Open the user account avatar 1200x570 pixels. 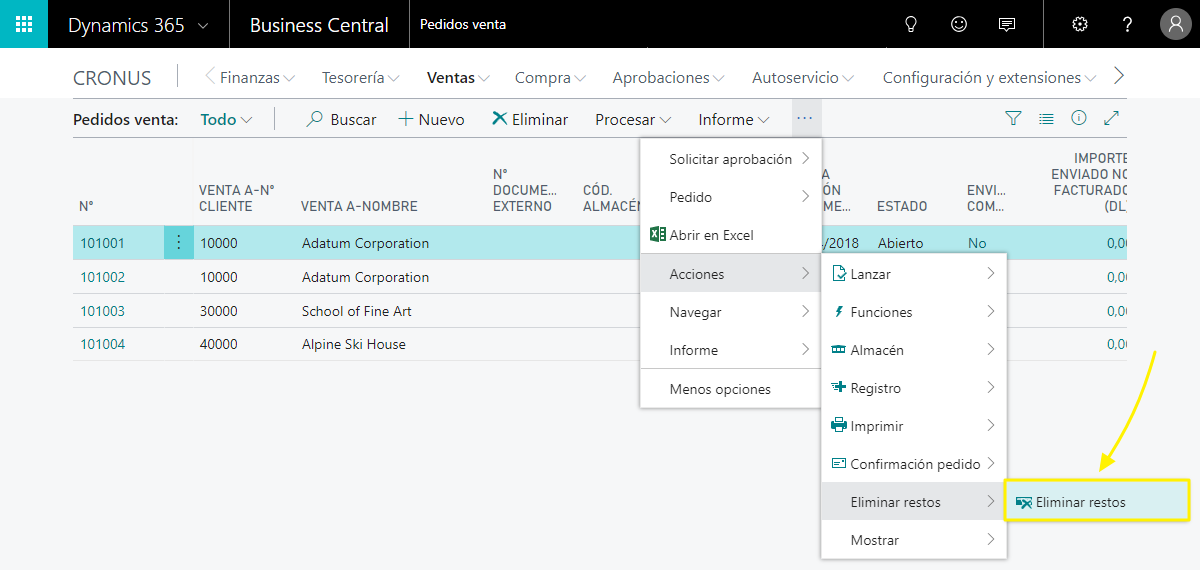(x=1175, y=24)
